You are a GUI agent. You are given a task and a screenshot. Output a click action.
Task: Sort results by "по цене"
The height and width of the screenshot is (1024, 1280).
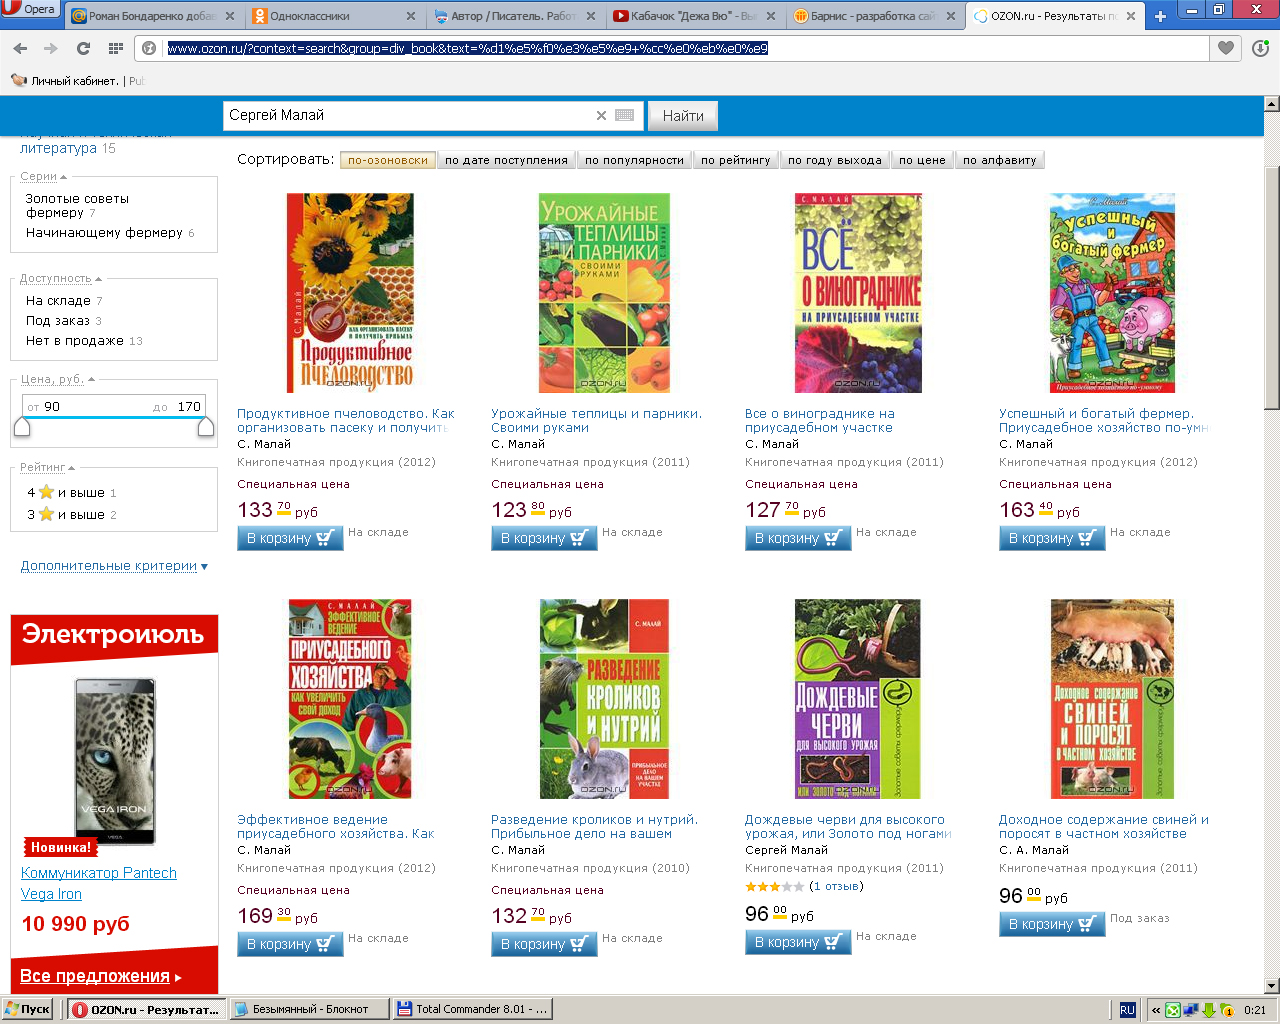click(922, 160)
